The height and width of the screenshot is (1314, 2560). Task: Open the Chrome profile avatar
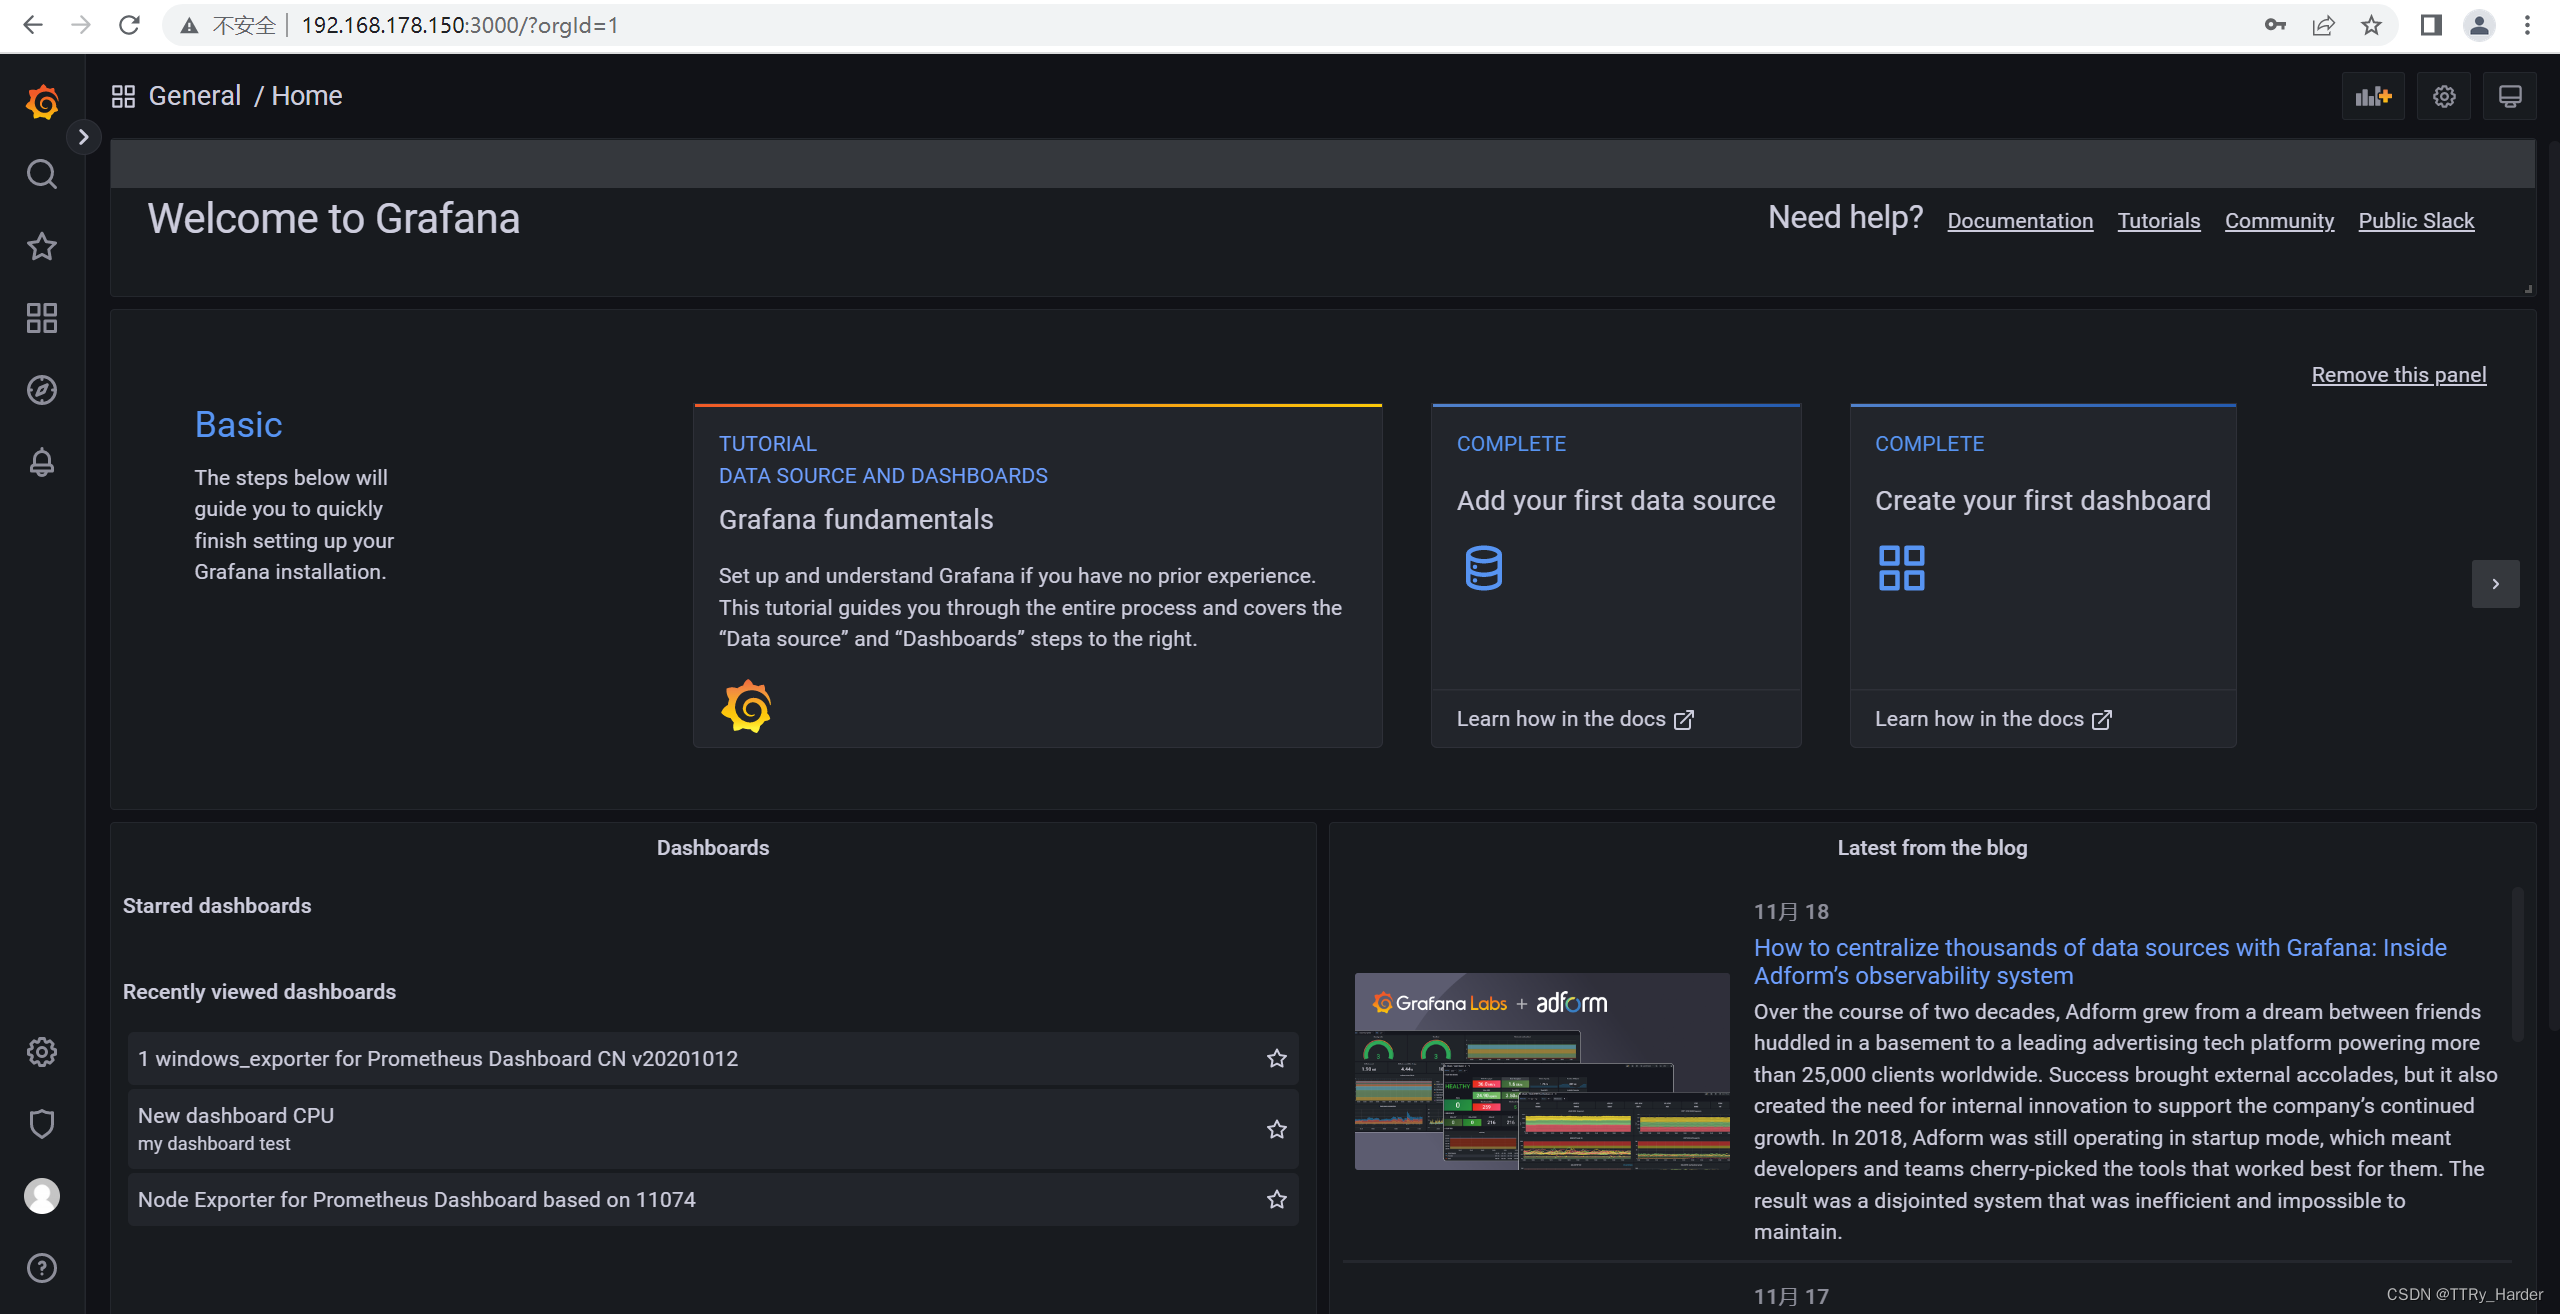click(2479, 25)
